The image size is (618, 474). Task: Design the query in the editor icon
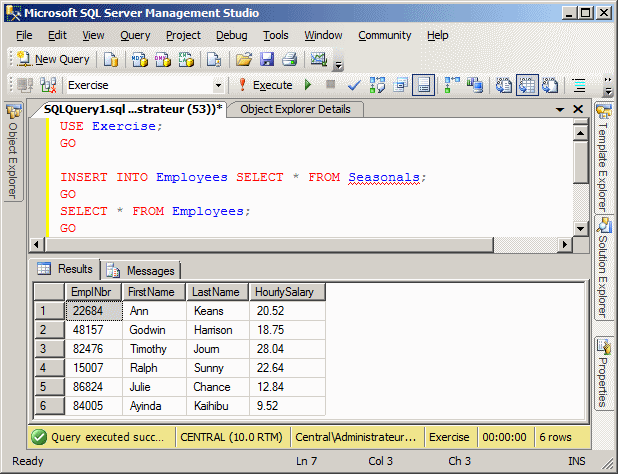[x=400, y=85]
